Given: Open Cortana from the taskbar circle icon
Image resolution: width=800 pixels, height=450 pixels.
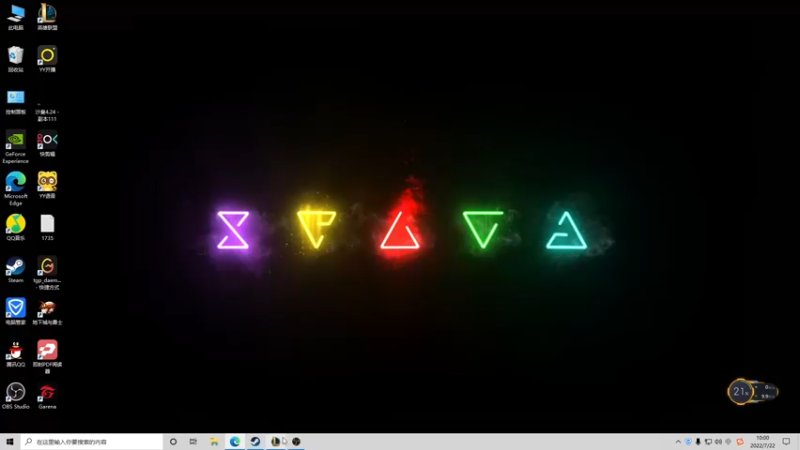Looking at the screenshot, I should click(173, 441).
